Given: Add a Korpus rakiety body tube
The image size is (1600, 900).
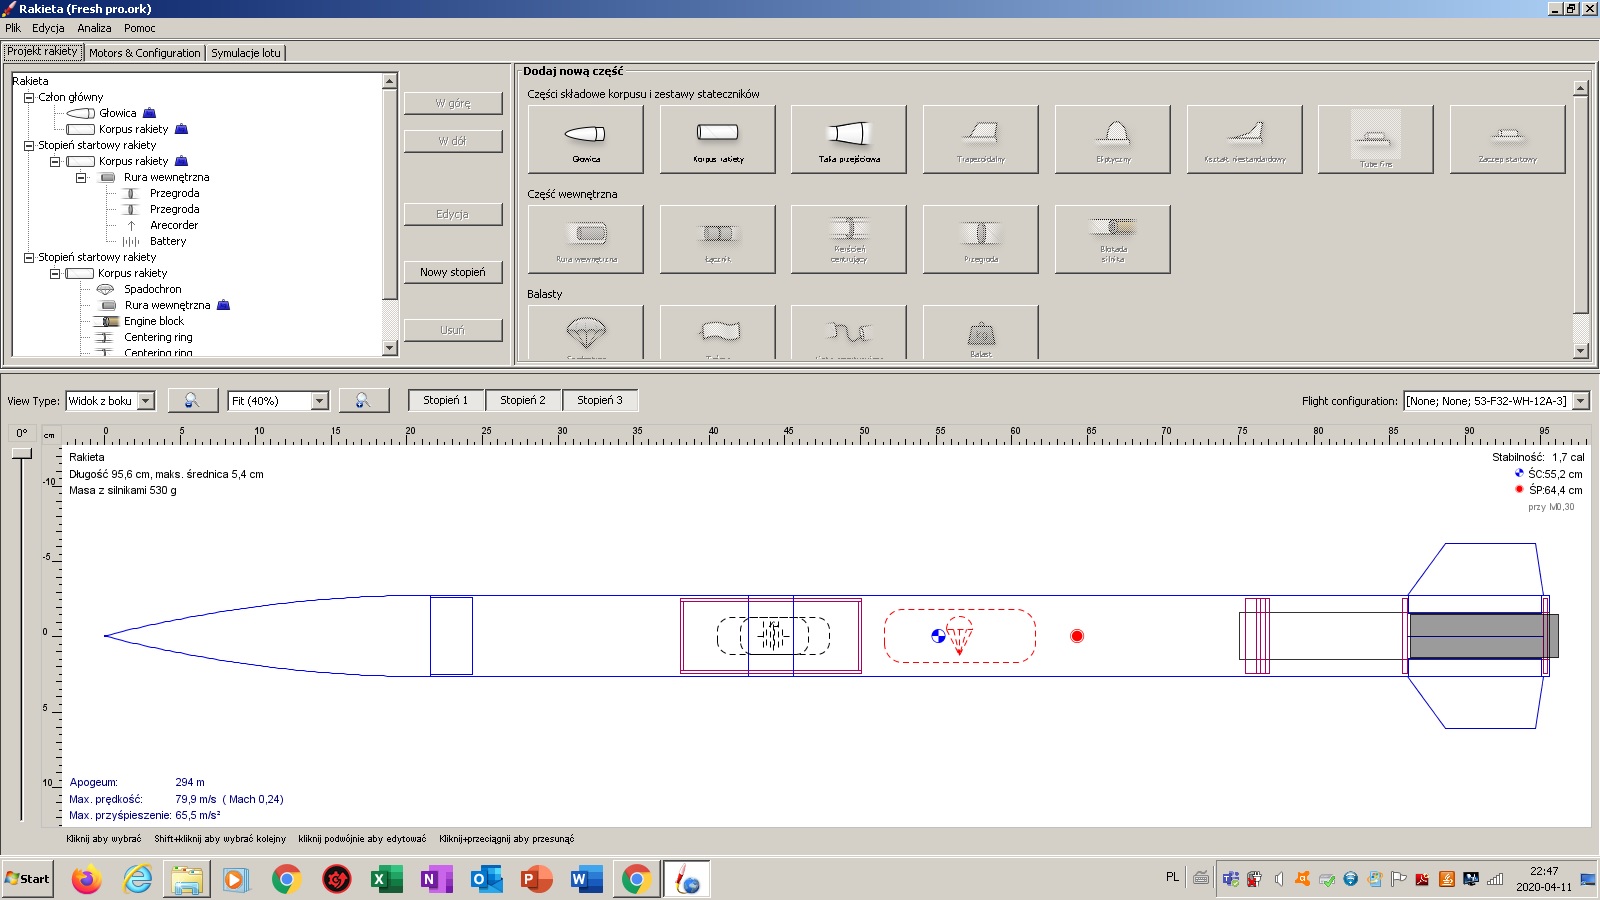Looking at the screenshot, I should pos(718,139).
